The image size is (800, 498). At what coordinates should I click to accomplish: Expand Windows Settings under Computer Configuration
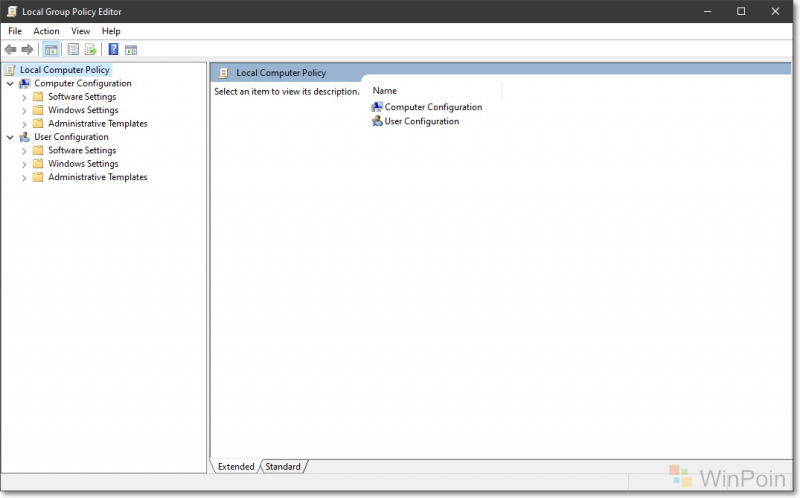pyautogui.click(x=24, y=110)
